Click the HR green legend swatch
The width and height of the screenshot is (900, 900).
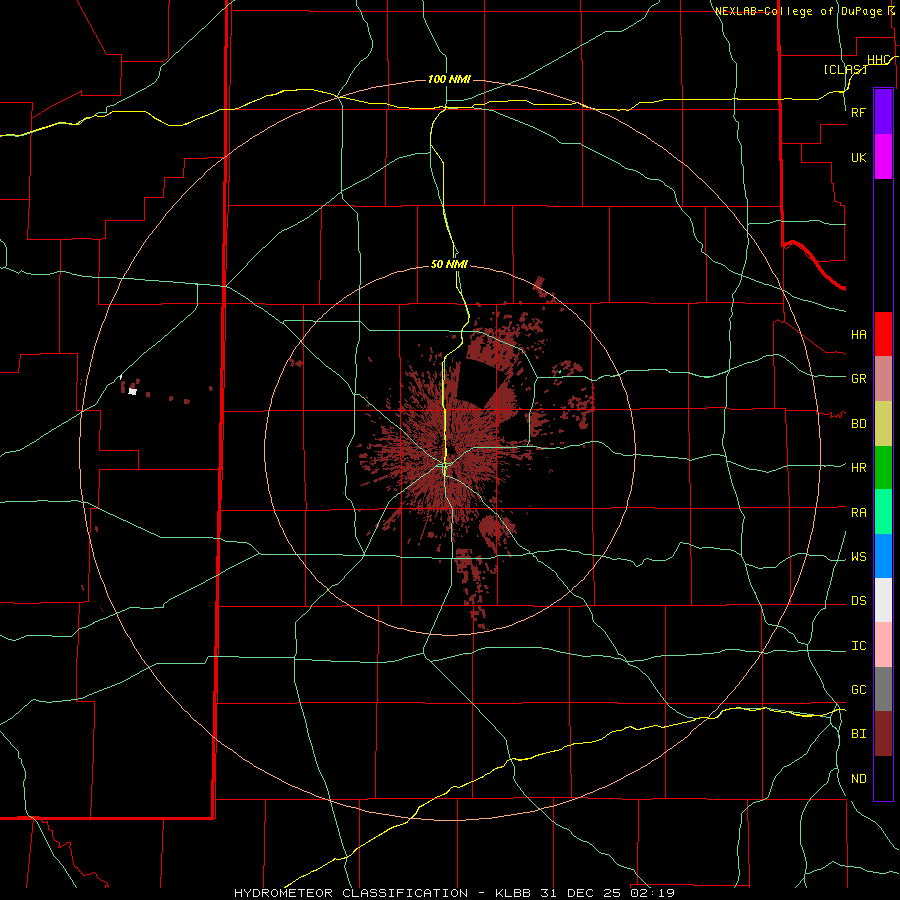[x=883, y=468]
